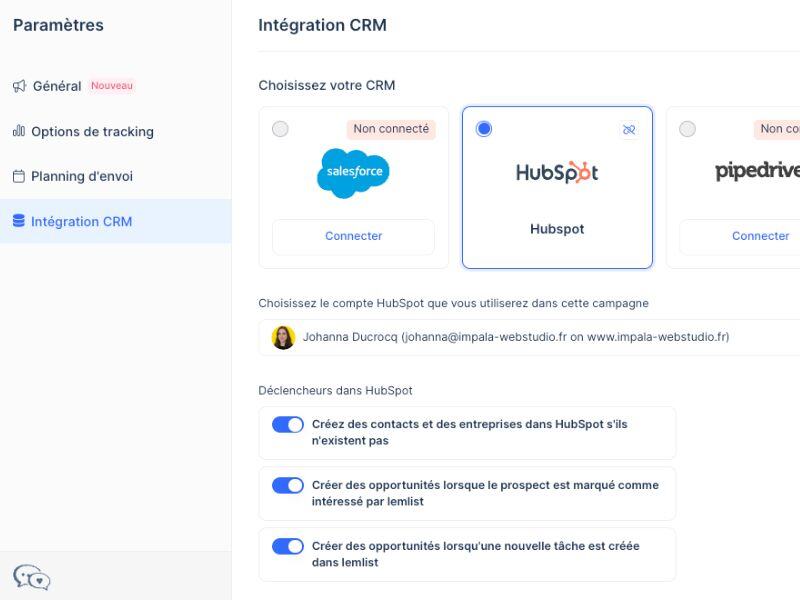Click the Nouveau badge next to Général

pyautogui.click(x=112, y=86)
